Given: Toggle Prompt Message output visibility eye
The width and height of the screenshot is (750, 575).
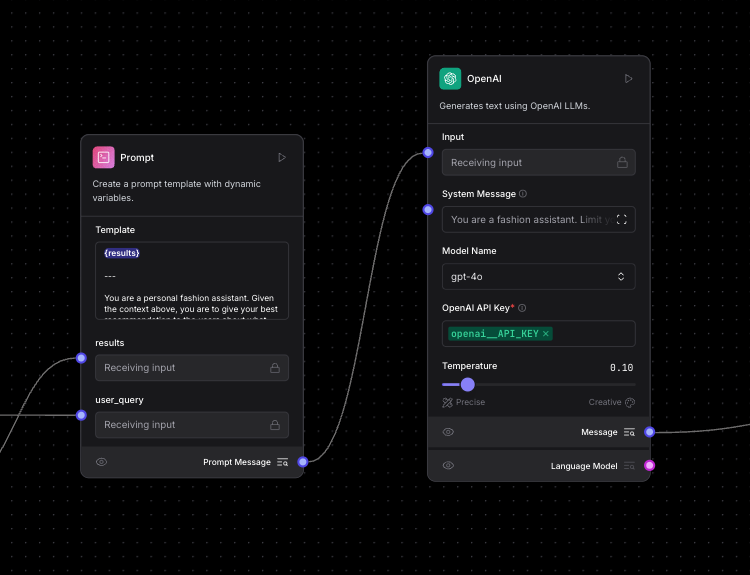Looking at the screenshot, I should point(101,462).
